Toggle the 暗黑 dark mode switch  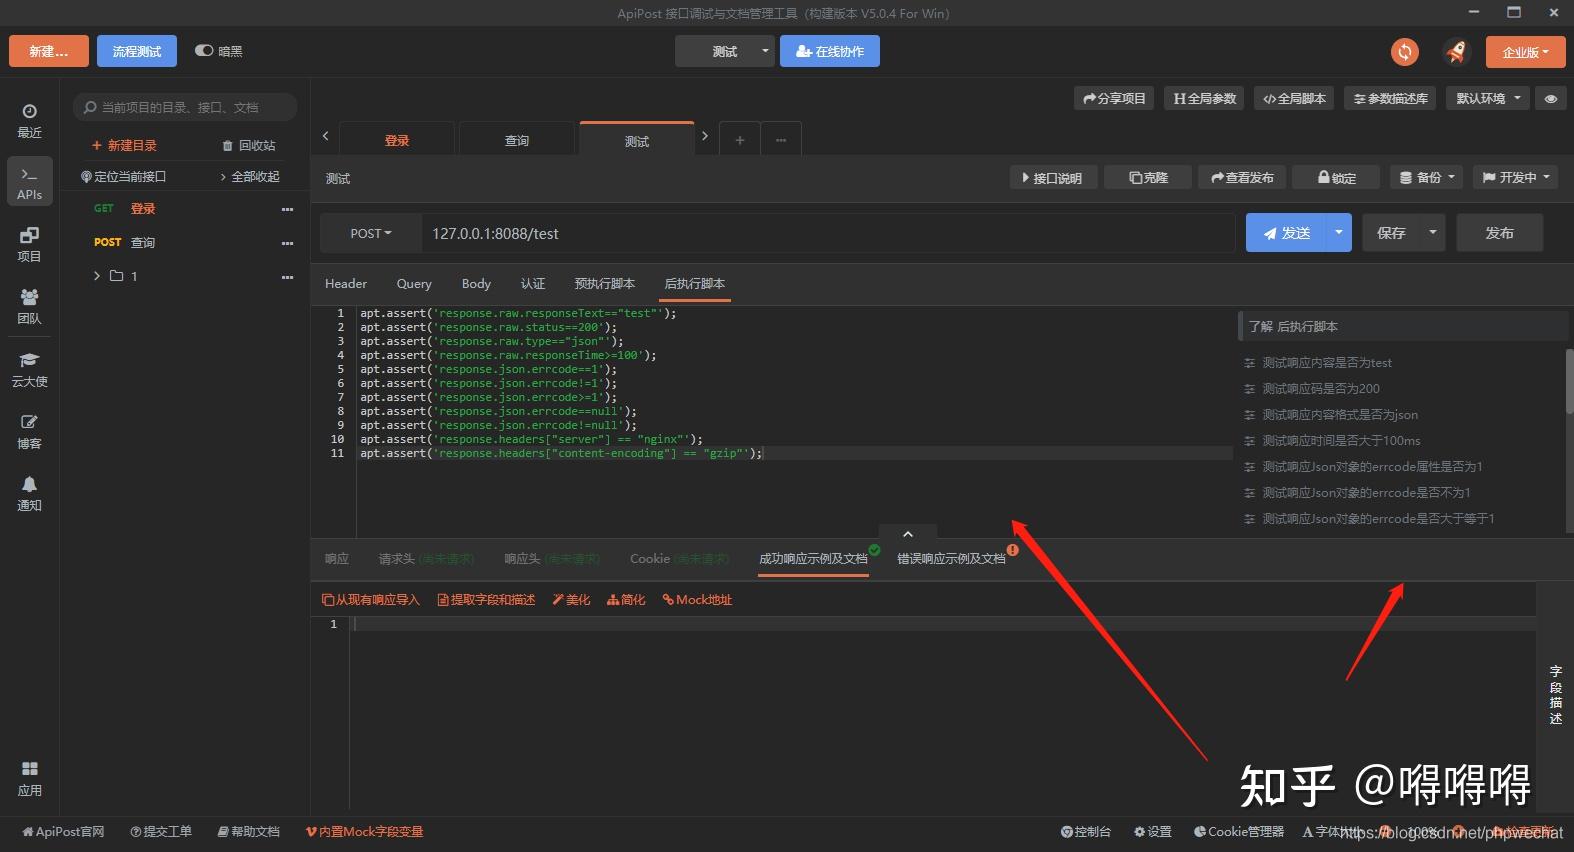click(x=204, y=51)
